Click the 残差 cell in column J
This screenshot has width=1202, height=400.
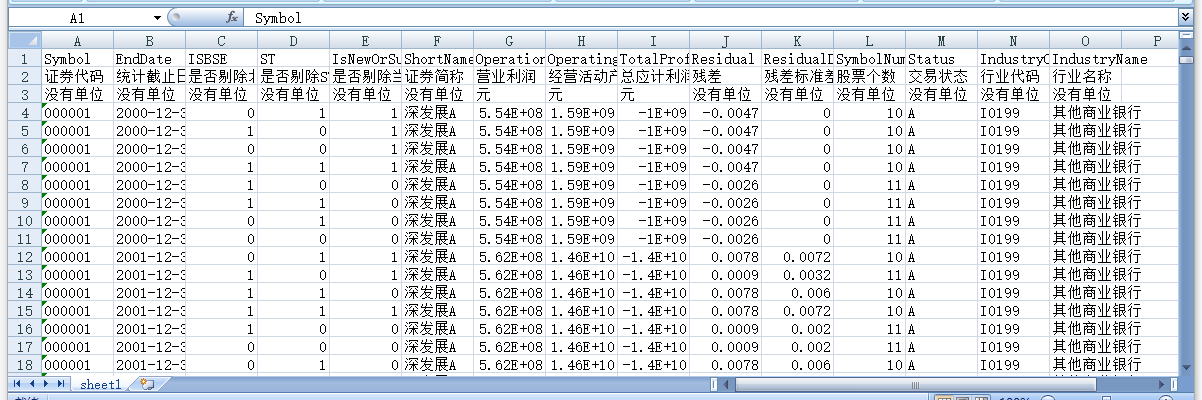click(x=726, y=76)
